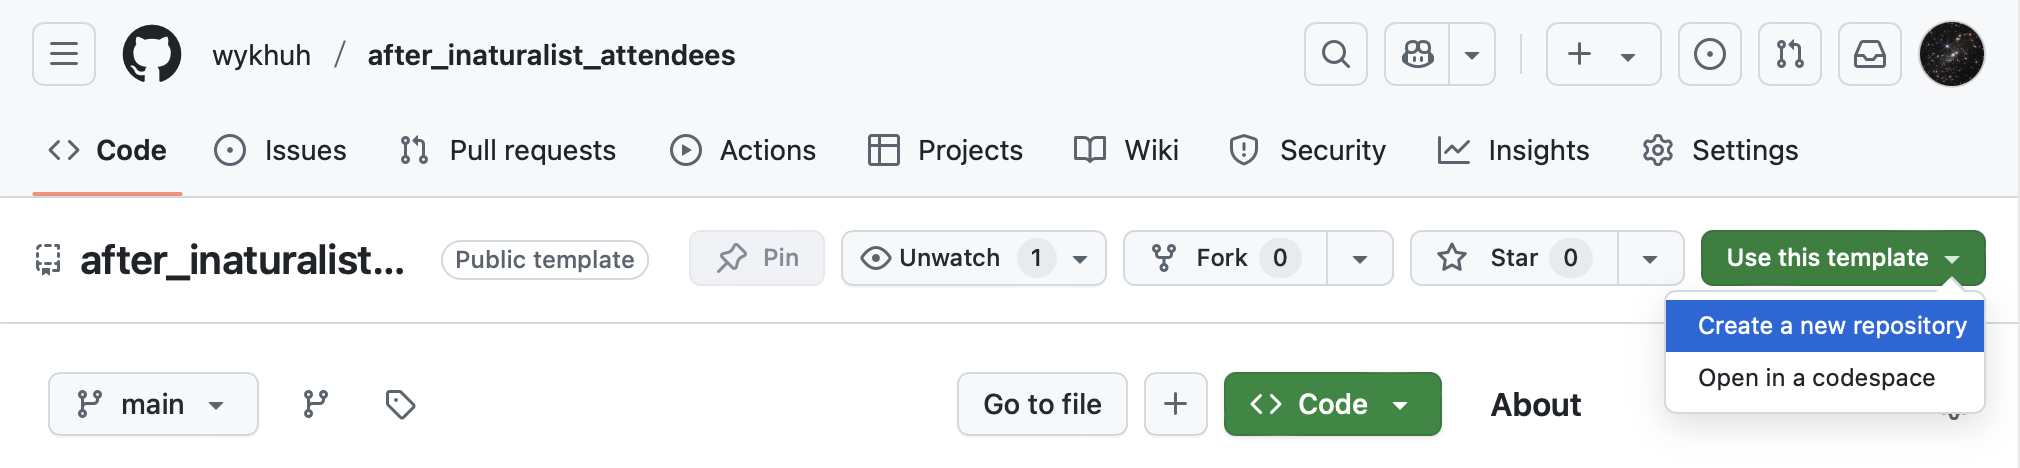
Task: Open the search magnifier icon
Action: pos(1335,54)
